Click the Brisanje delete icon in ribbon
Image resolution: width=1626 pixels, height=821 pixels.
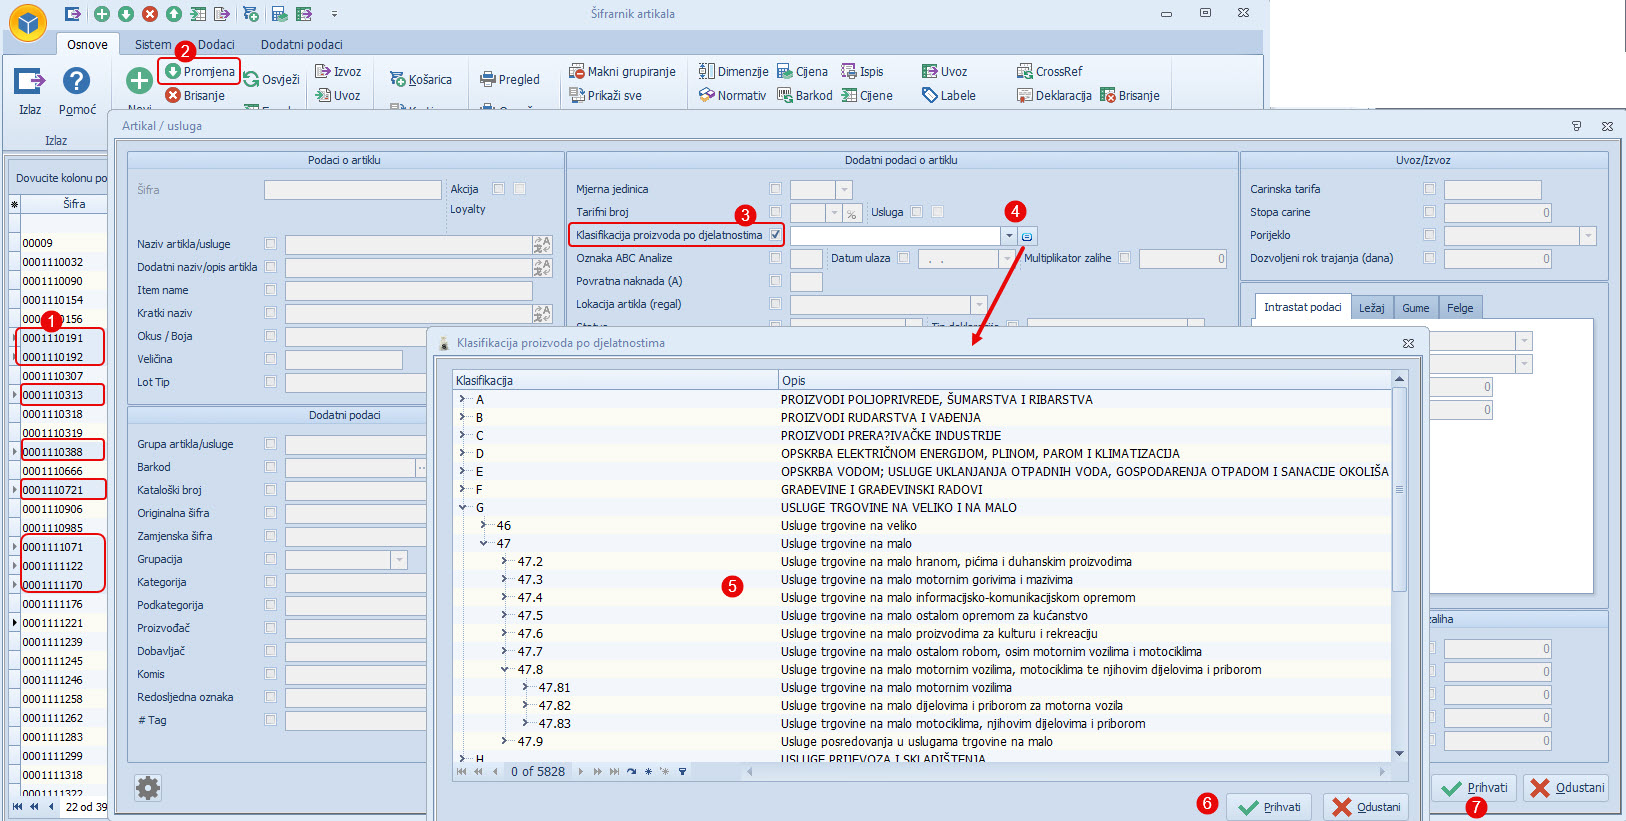click(173, 95)
